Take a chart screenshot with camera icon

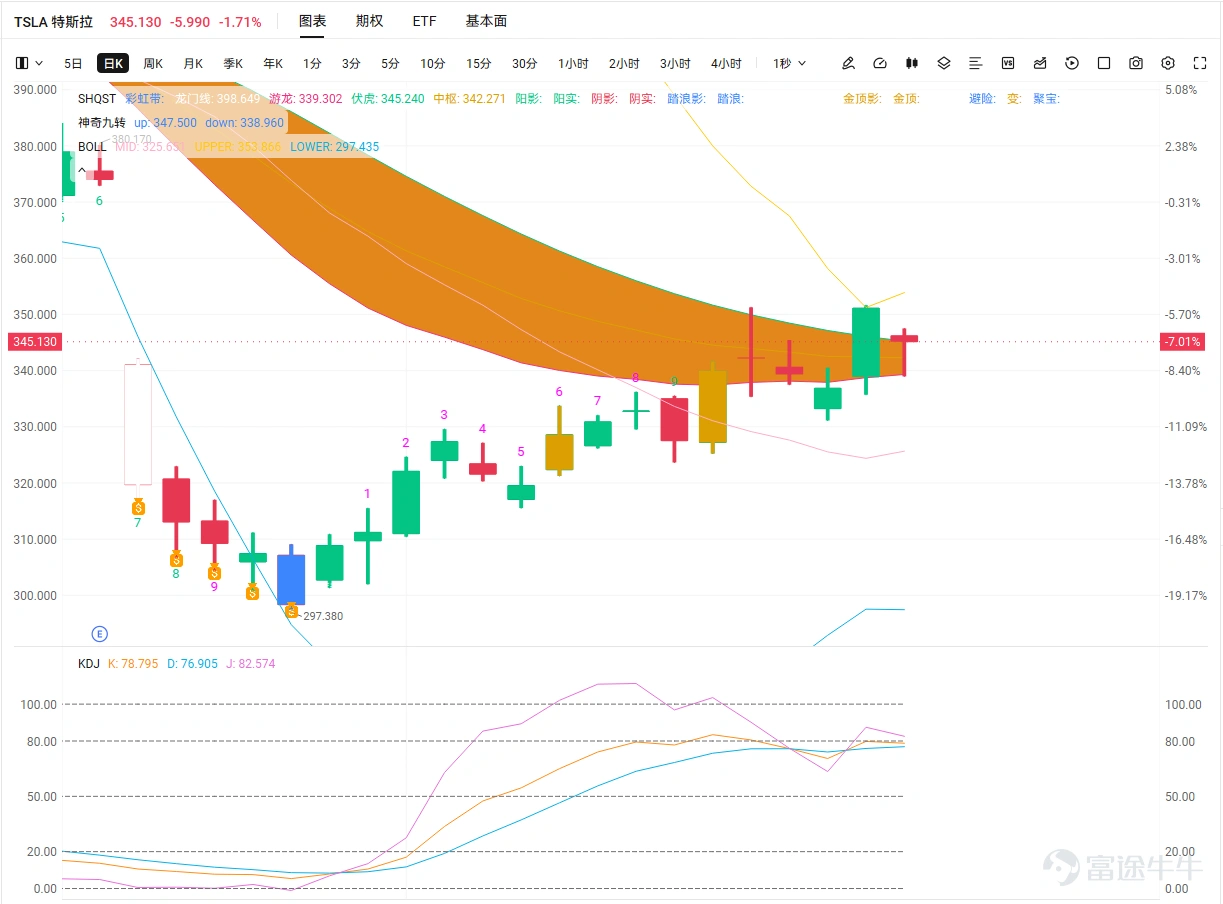[1136, 63]
